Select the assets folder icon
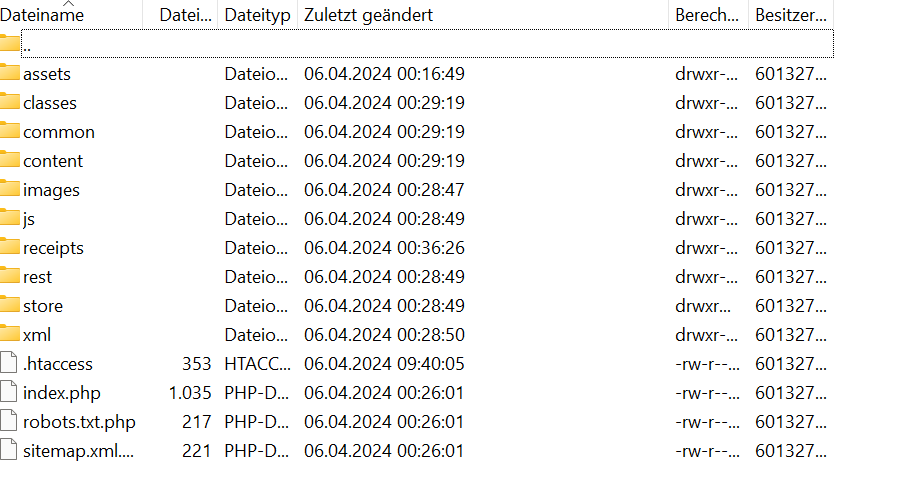This screenshot has height=492, width=900. click(10, 72)
